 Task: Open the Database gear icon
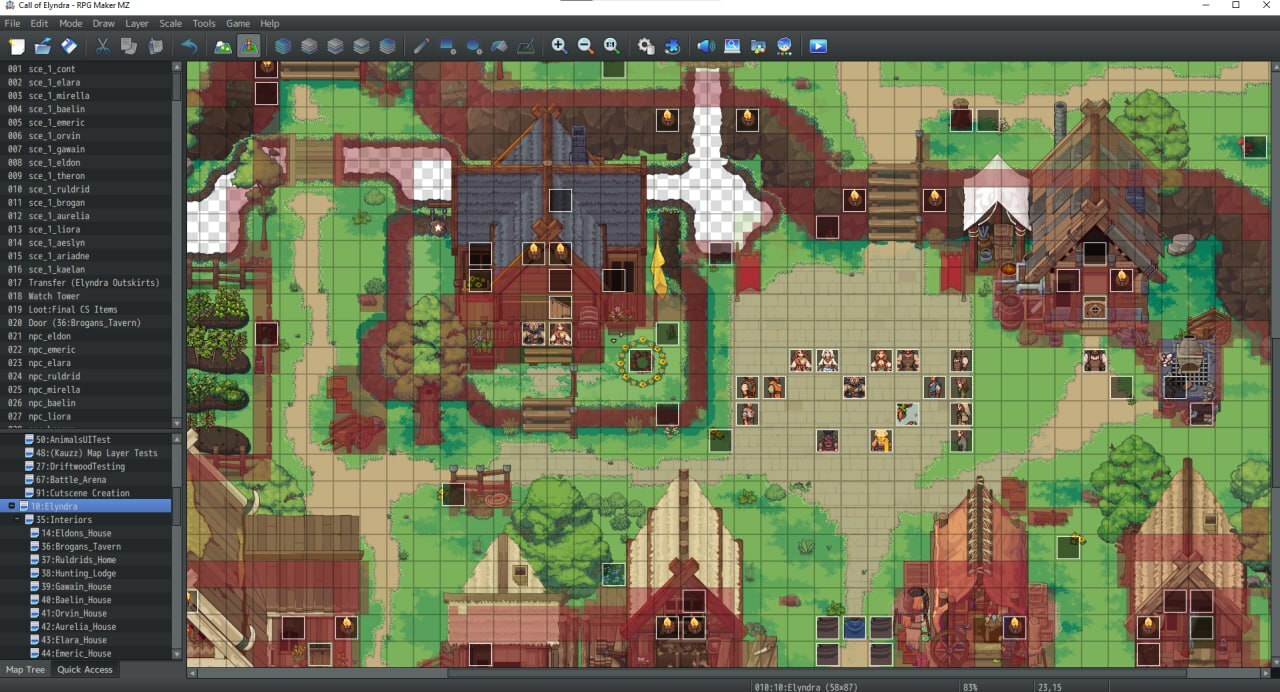[x=646, y=46]
